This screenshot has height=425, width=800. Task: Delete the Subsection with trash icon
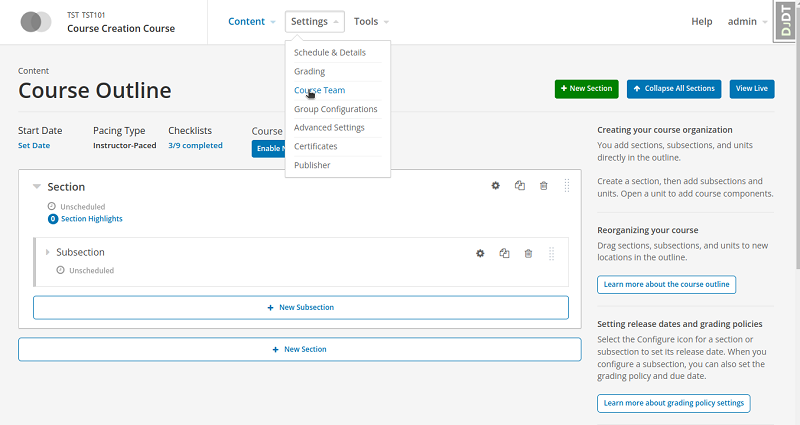pos(528,254)
